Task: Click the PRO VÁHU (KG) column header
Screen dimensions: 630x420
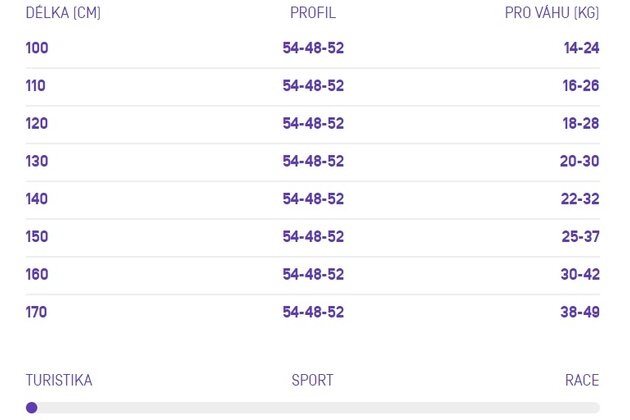Action: [552, 12]
